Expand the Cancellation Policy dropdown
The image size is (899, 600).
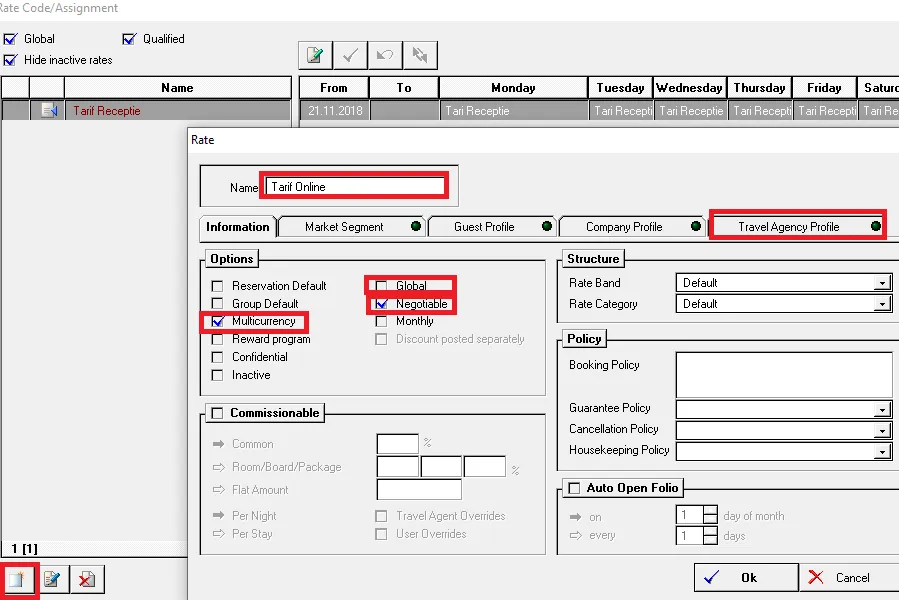[x=882, y=430]
